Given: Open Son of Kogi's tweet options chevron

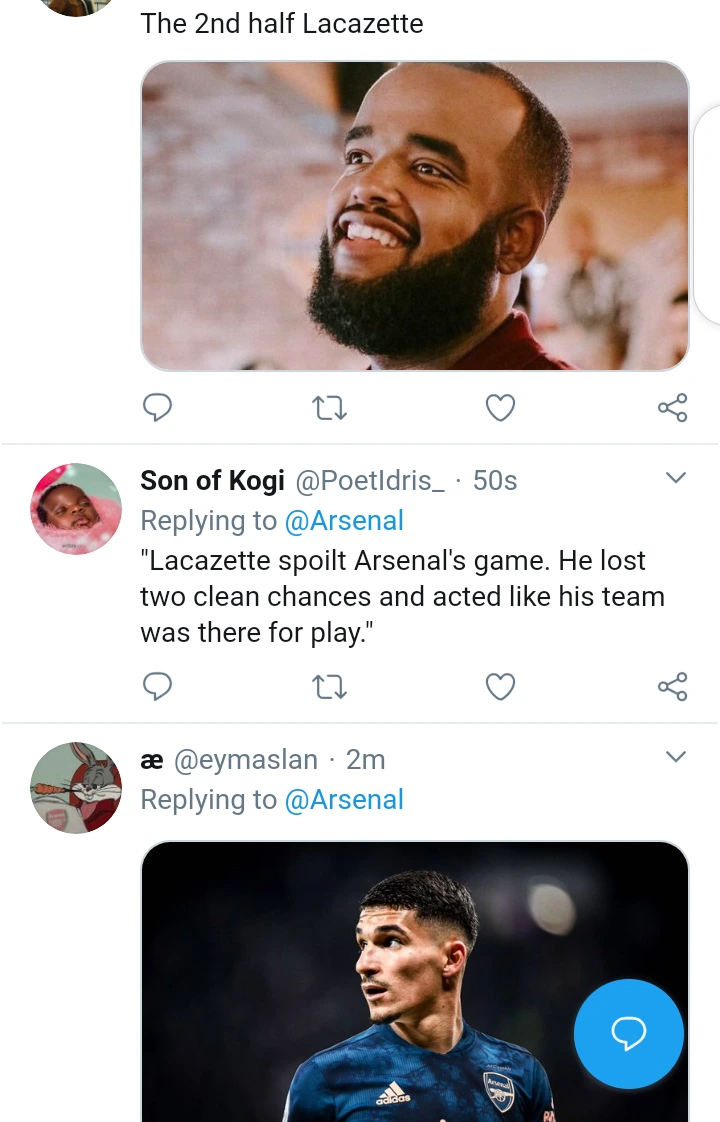Looking at the screenshot, I should [676, 477].
